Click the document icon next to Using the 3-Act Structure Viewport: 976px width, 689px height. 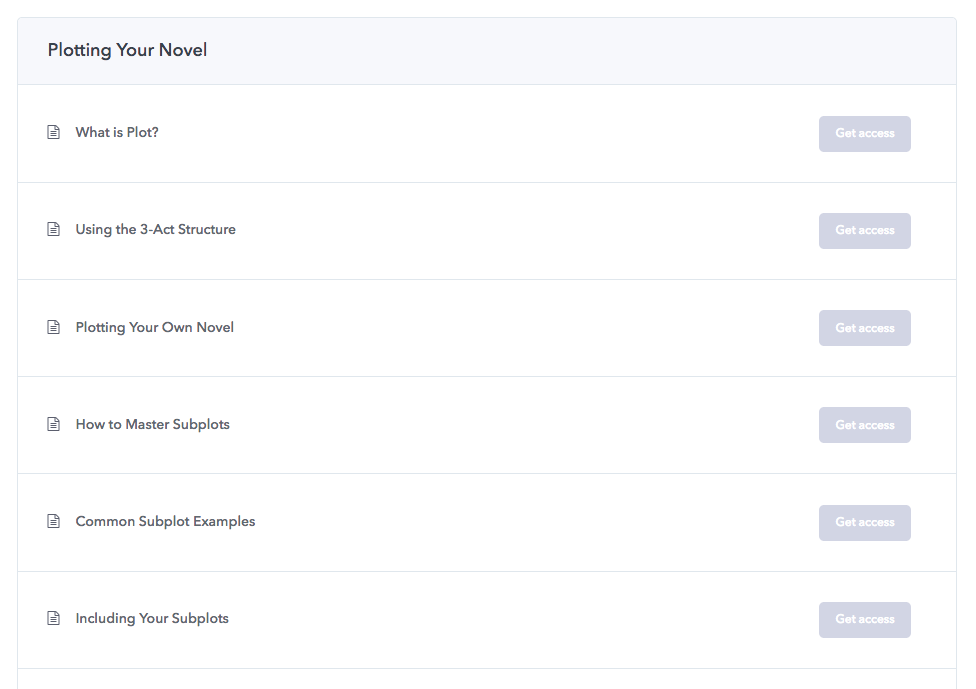click(54, 229)
